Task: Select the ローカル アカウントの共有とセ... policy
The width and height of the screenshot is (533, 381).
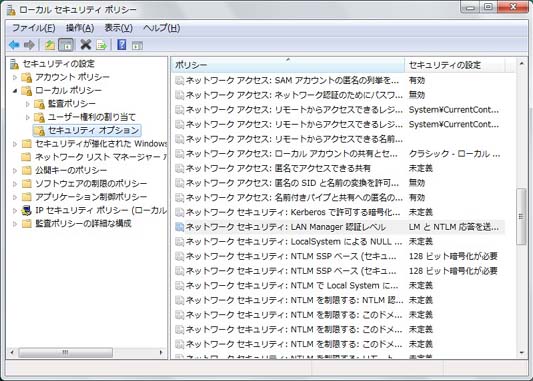Action: 338,154
